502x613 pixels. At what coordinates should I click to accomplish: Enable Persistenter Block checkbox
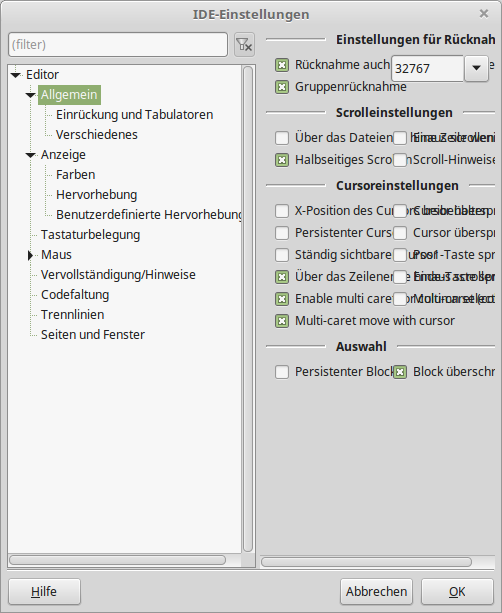[282, 372]
